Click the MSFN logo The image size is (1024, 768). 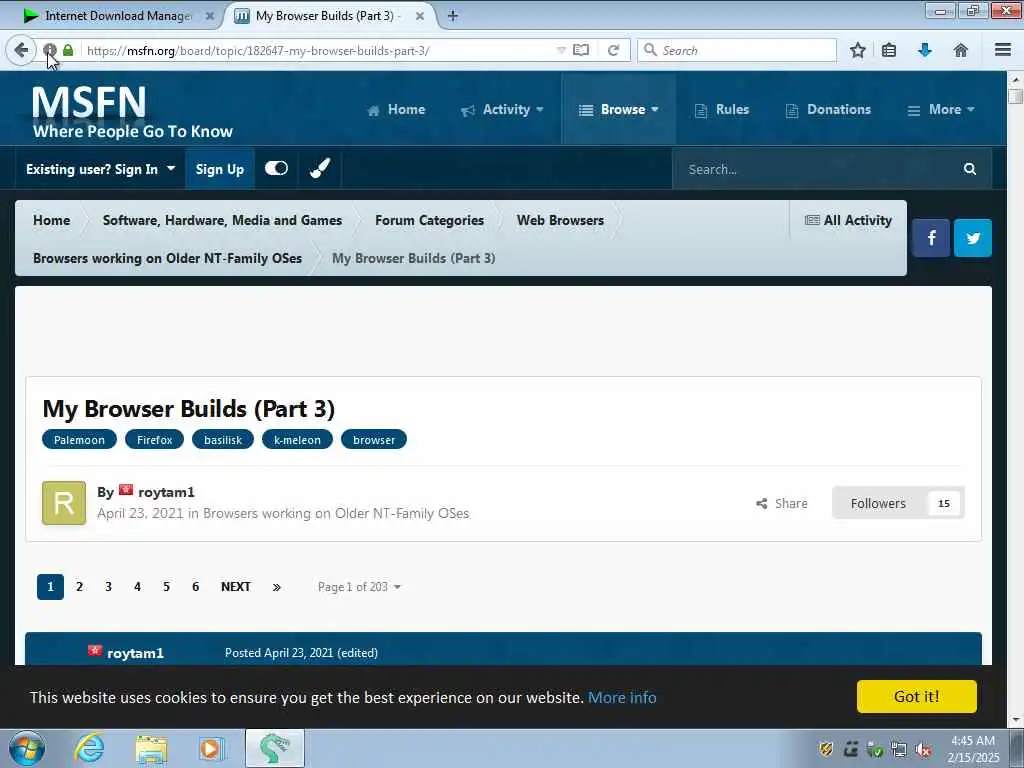pos(133,111)
